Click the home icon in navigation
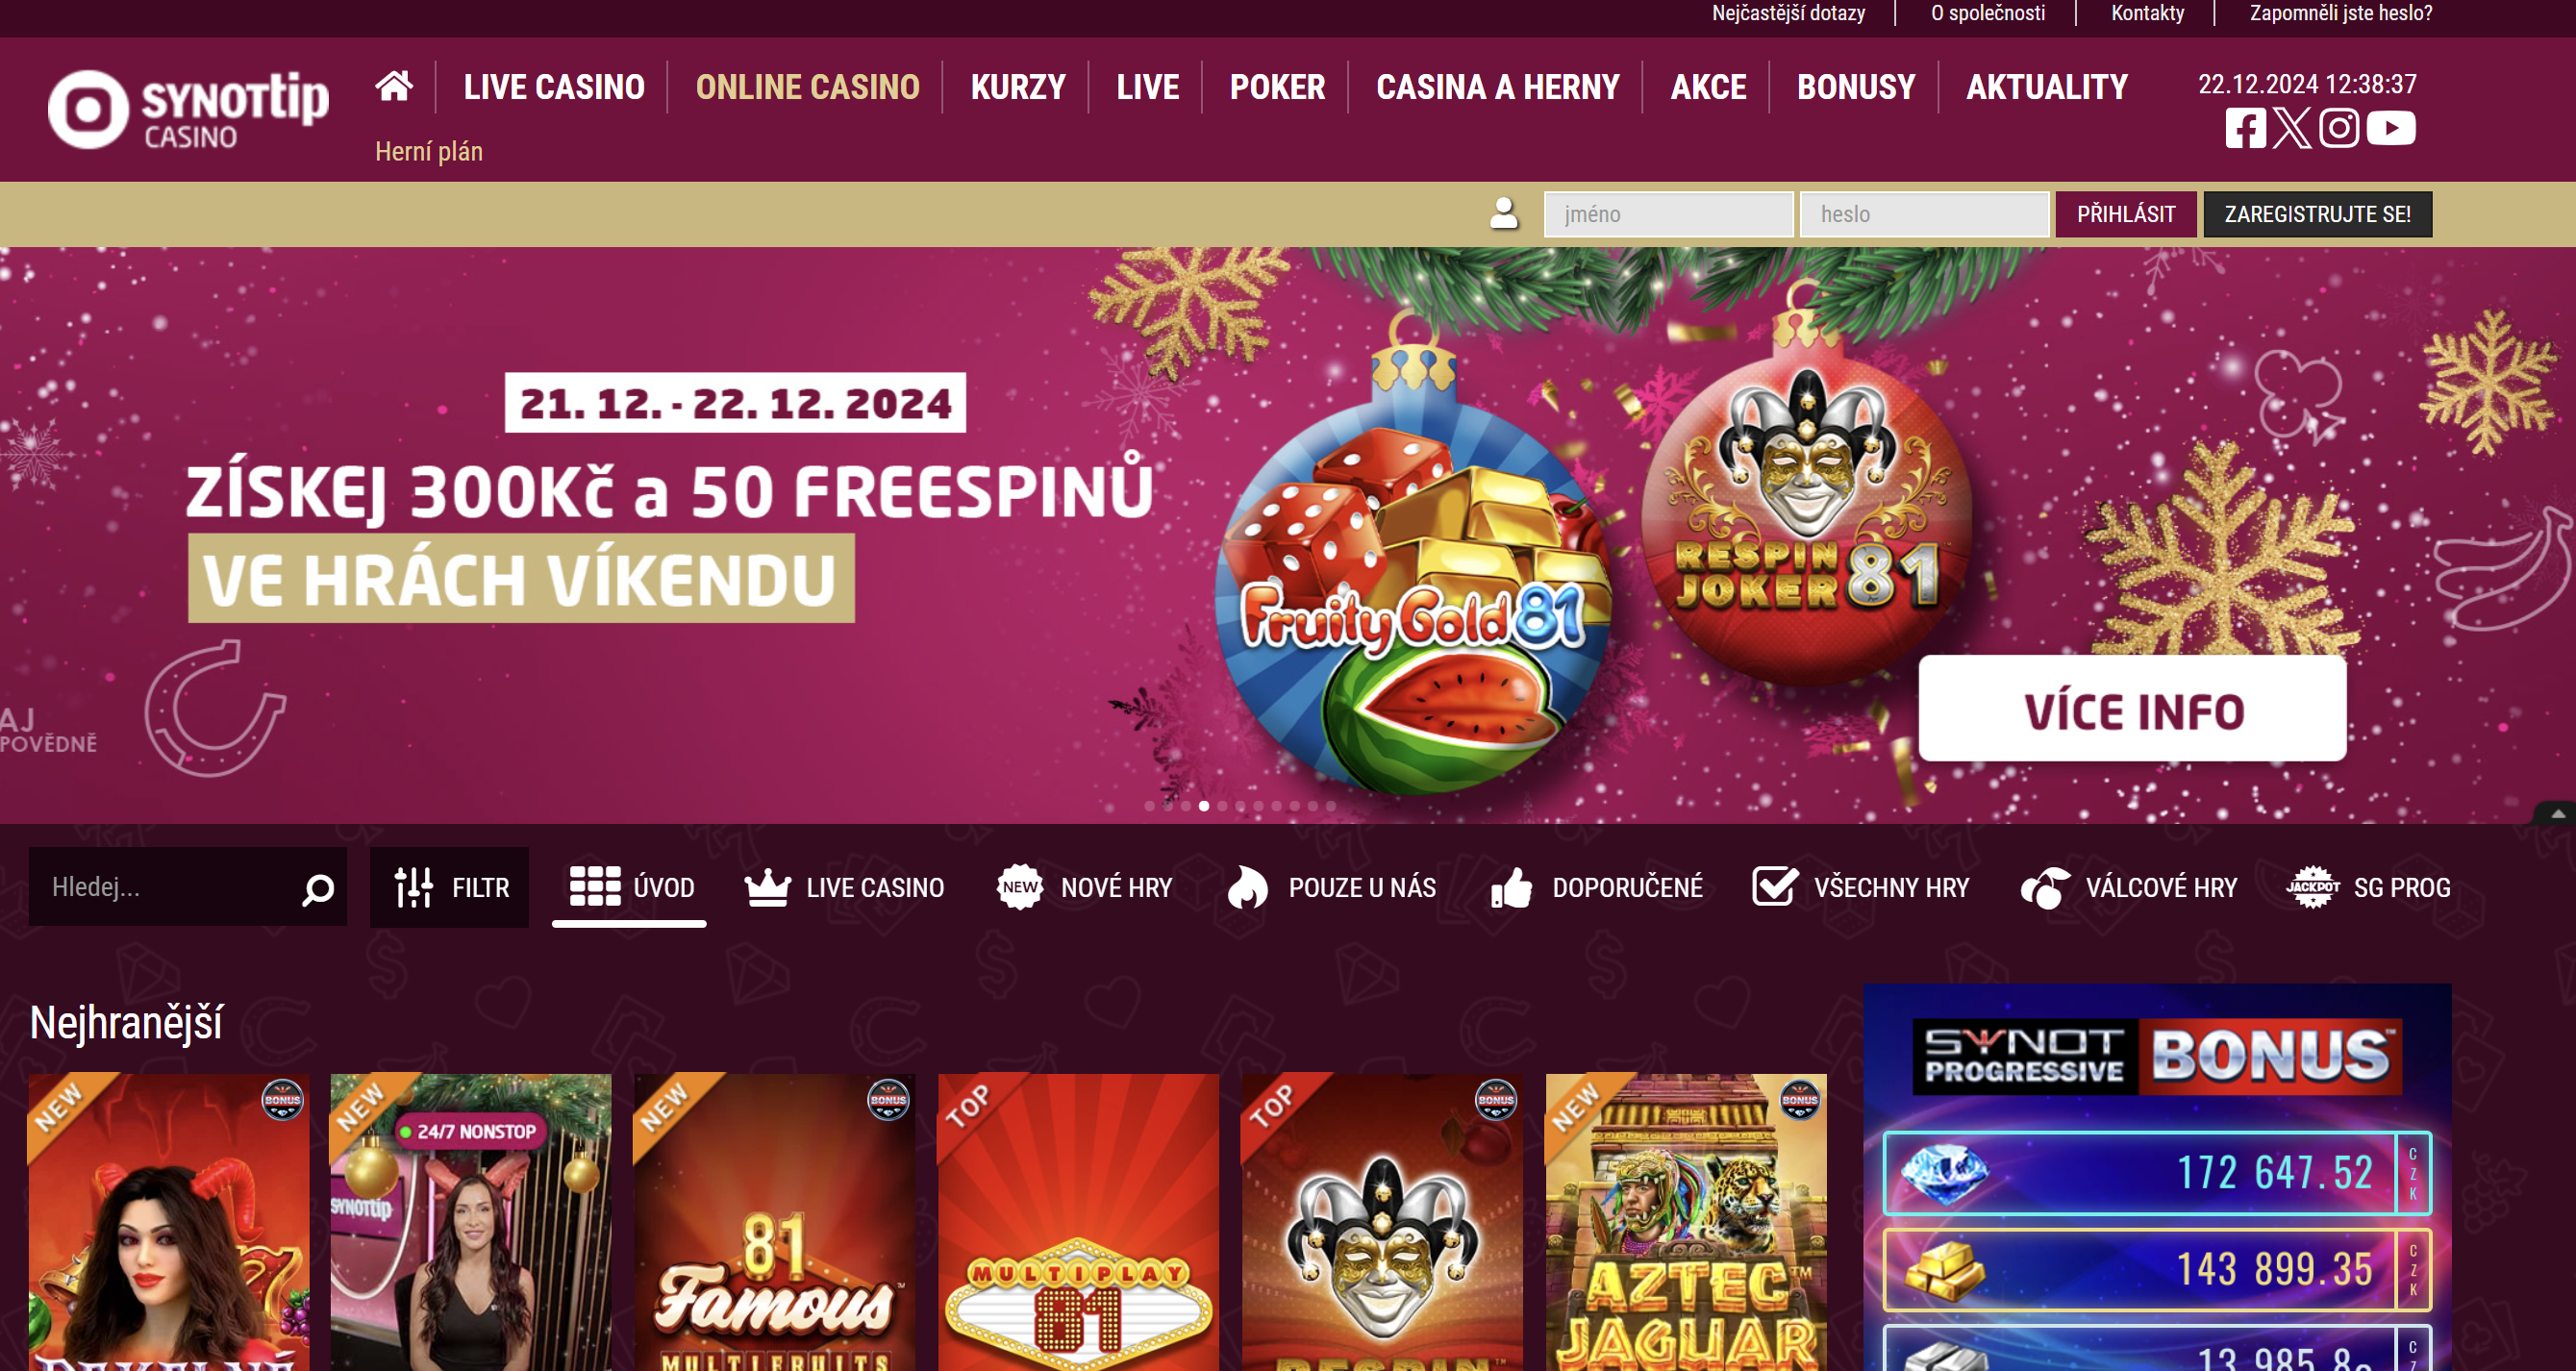 click(x=393, y=86)
